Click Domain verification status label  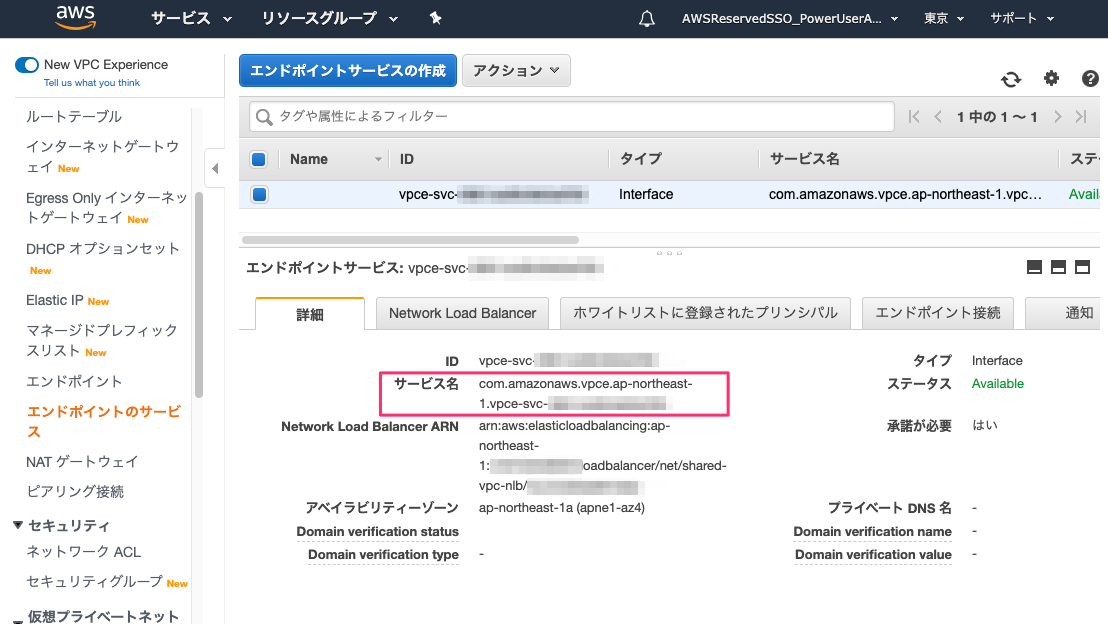[377, 531]
